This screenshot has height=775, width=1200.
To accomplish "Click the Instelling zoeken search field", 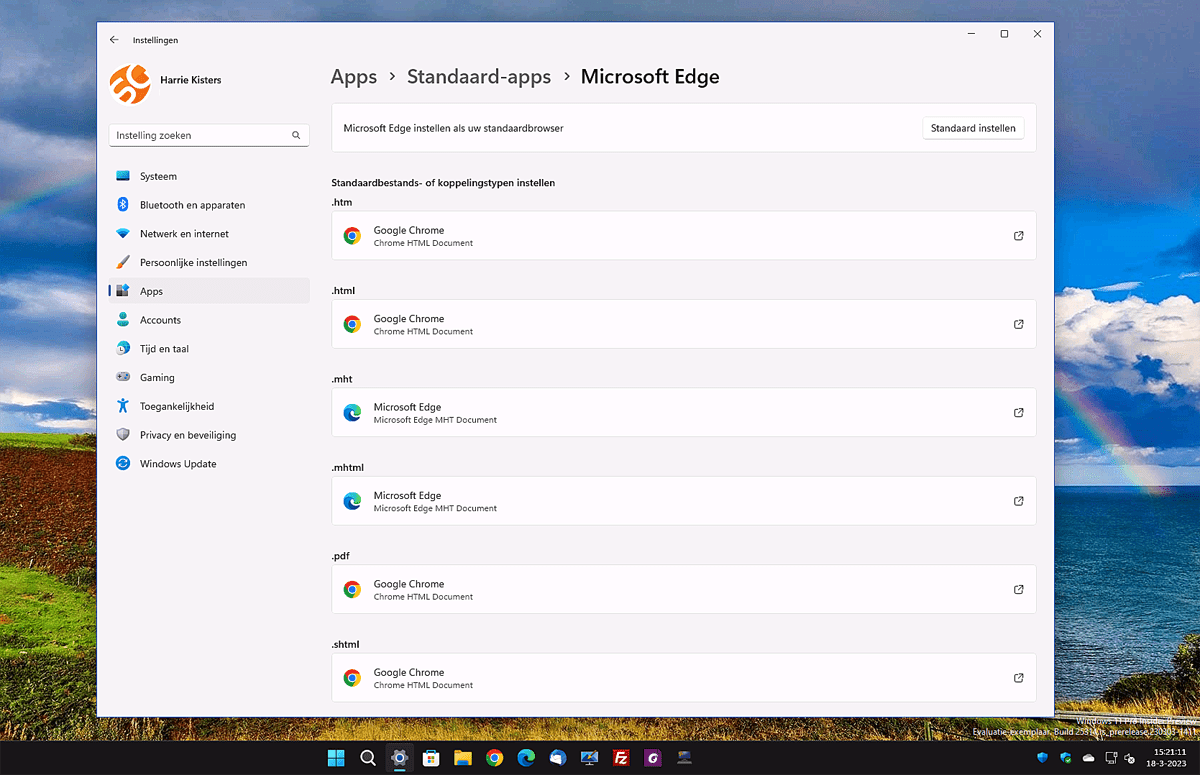I will [208, 135].
